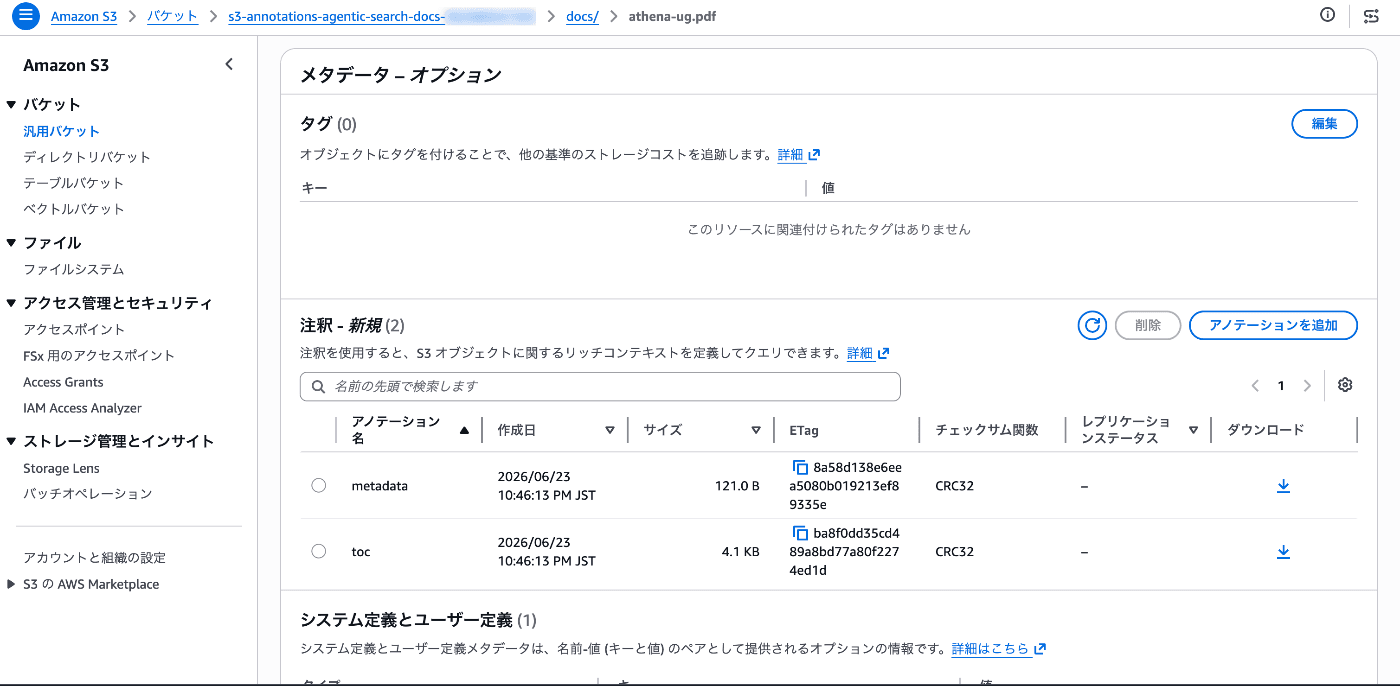The width and height of the screenshot is (1400, 686).
Task: Open バッチオペレーション in the sidebar
Action: (88, 494)
